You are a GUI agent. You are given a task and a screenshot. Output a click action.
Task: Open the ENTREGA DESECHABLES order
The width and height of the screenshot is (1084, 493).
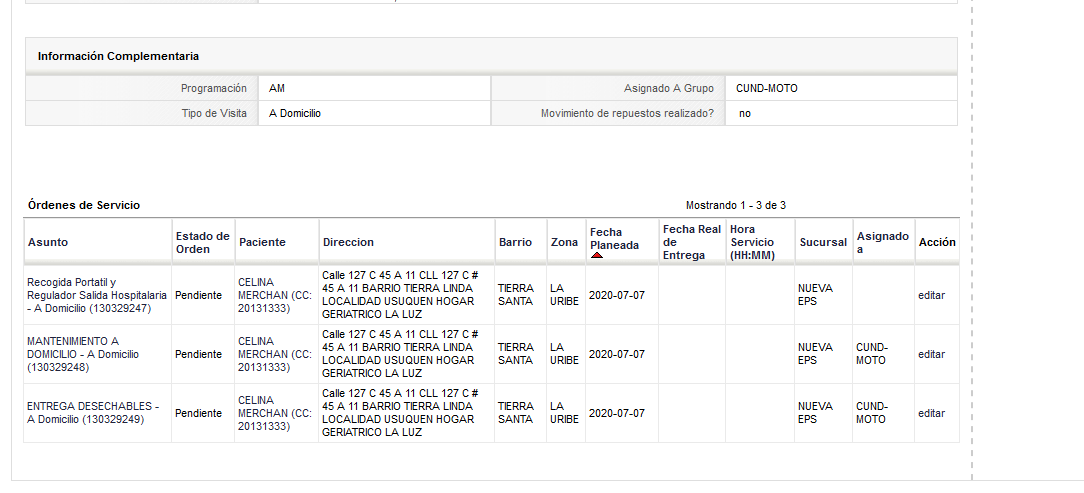pyautogui.click(x=93, y=413)
